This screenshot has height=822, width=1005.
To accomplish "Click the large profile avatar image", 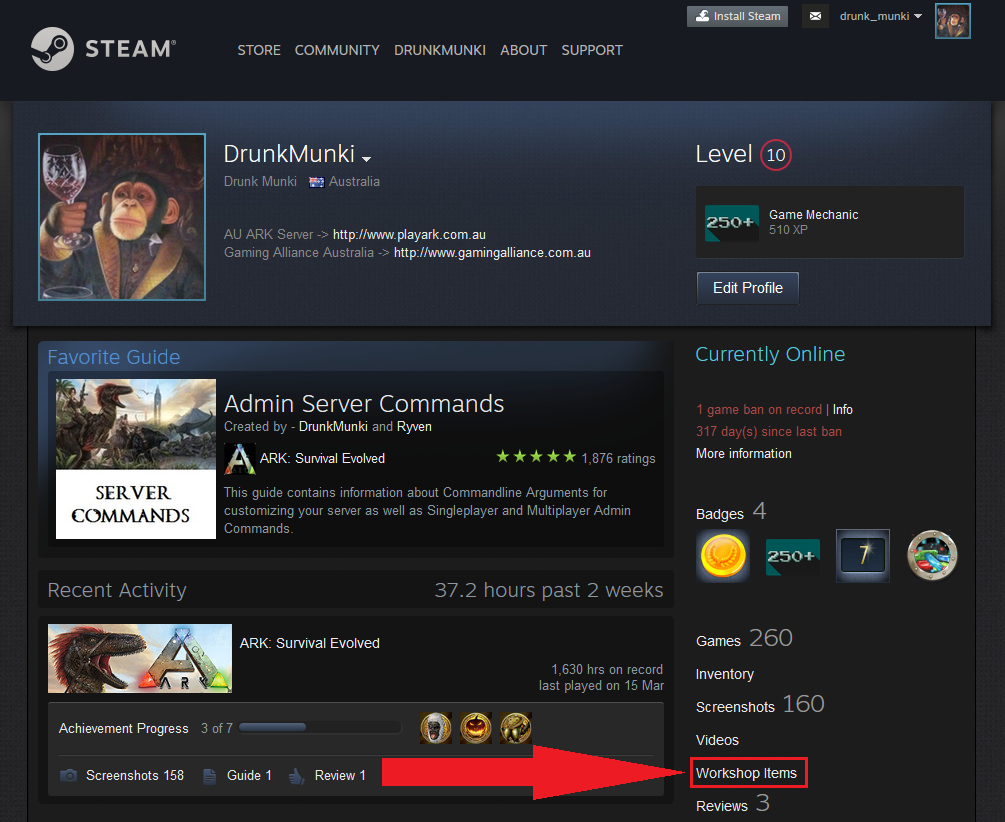I will [x=122, y=217].
